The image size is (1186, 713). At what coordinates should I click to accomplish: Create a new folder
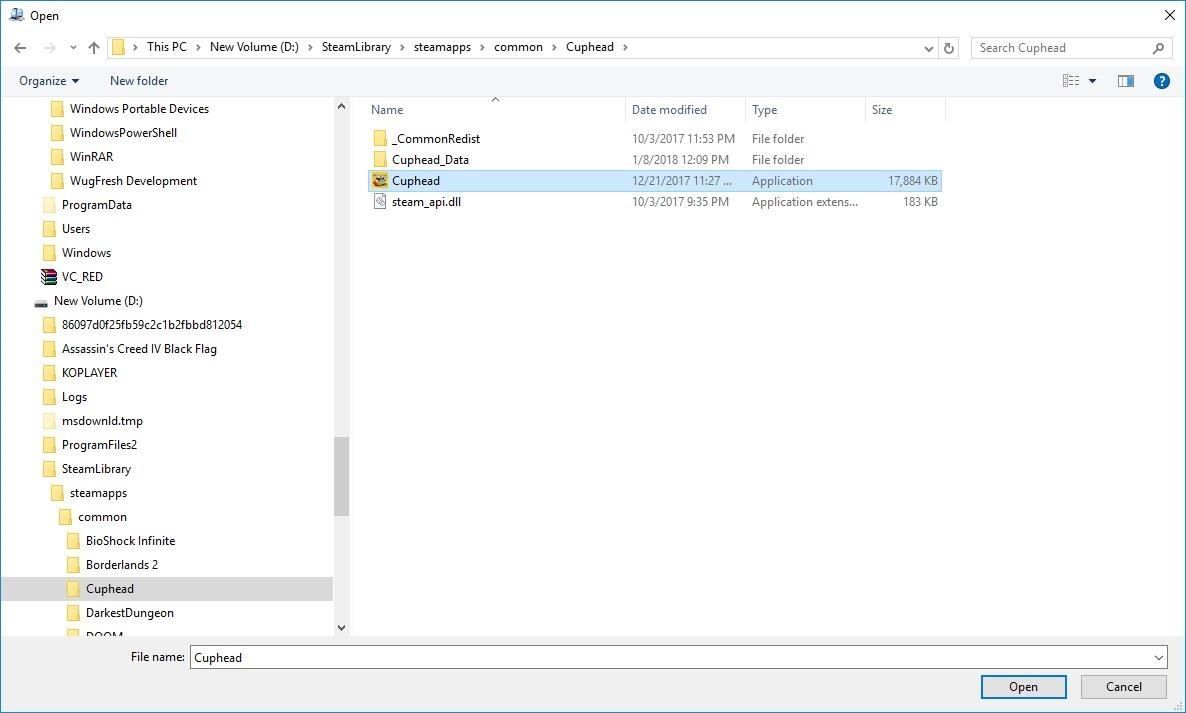(138, 80)
